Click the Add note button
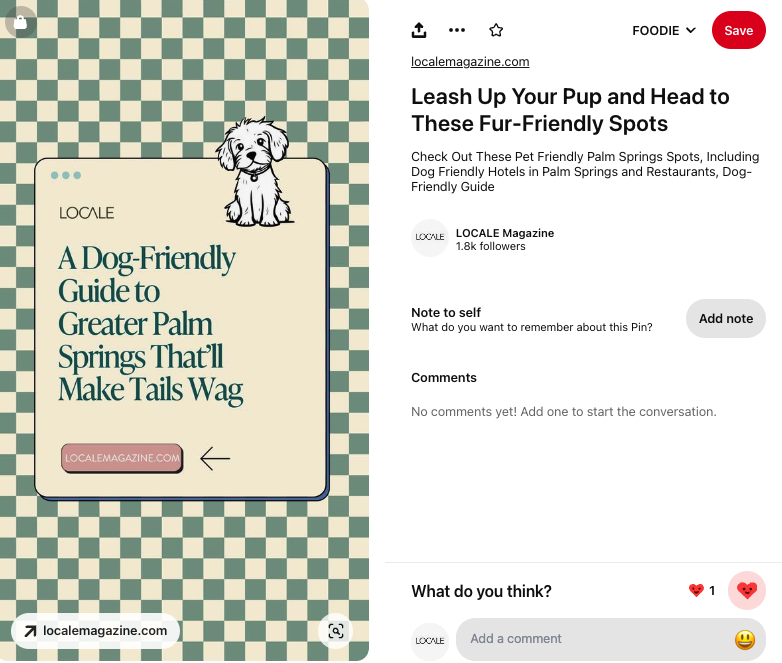The image size is (782, 663). point(726,318)
